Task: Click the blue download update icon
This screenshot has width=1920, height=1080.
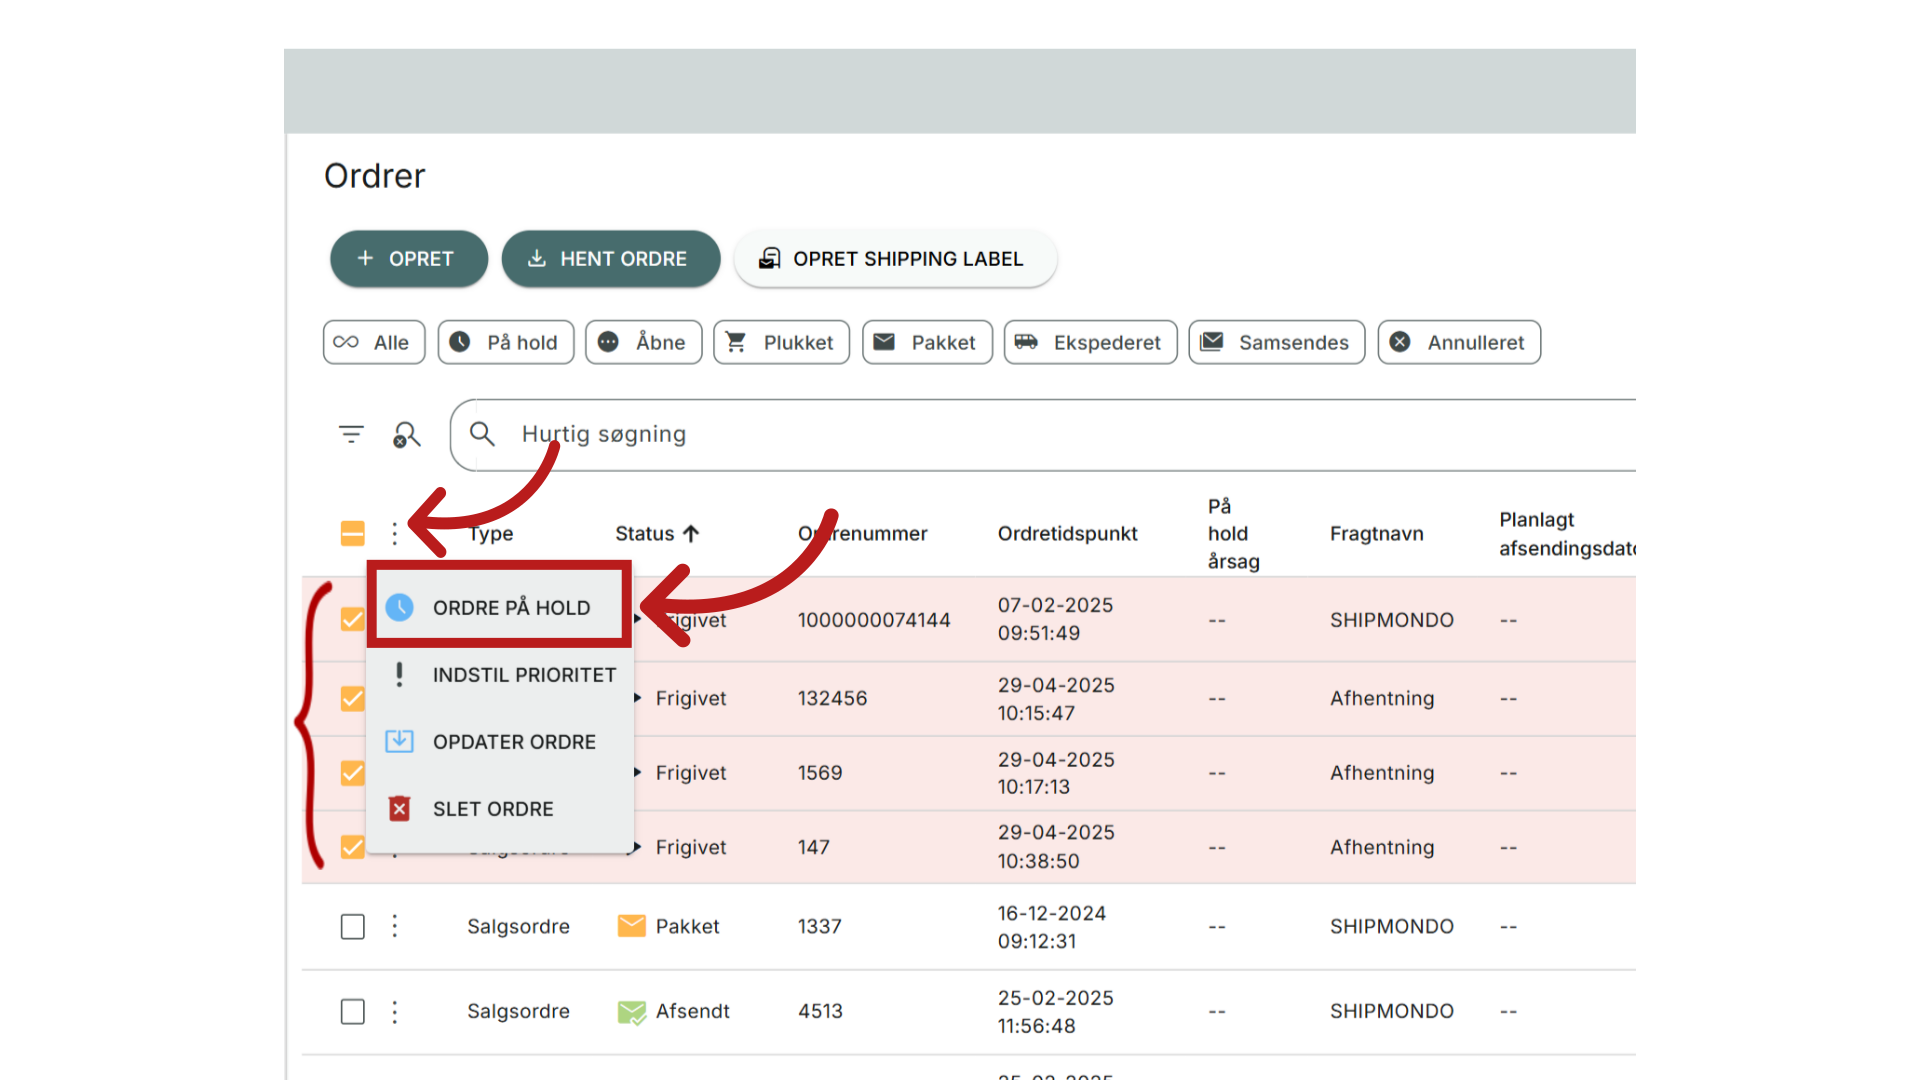Action: (399, 741)
